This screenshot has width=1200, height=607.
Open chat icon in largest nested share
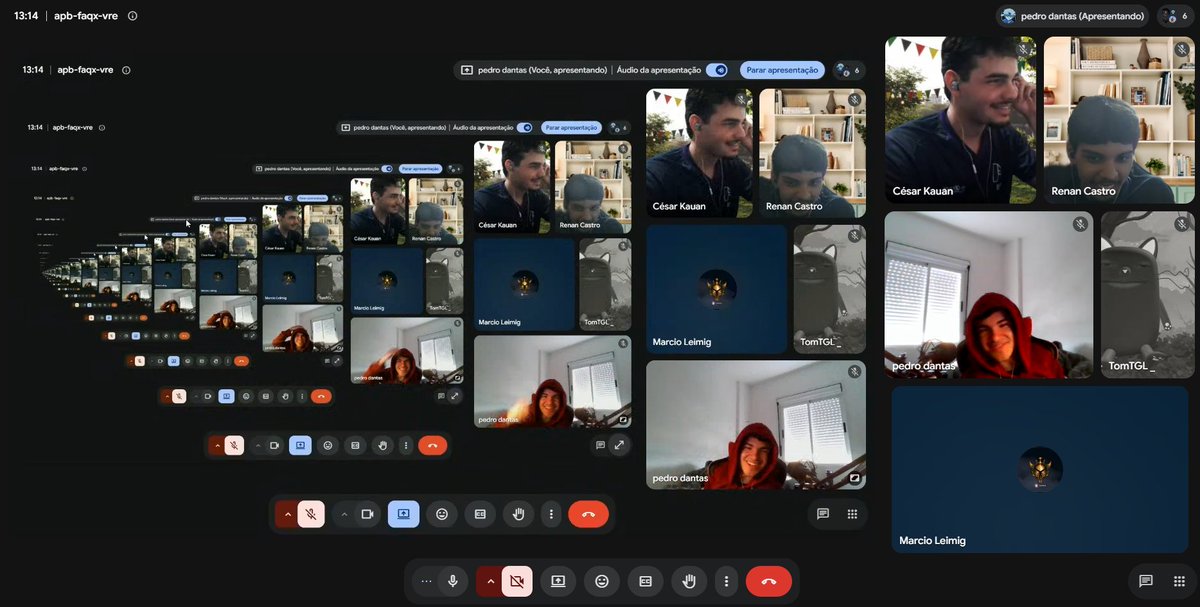(823, 514)
